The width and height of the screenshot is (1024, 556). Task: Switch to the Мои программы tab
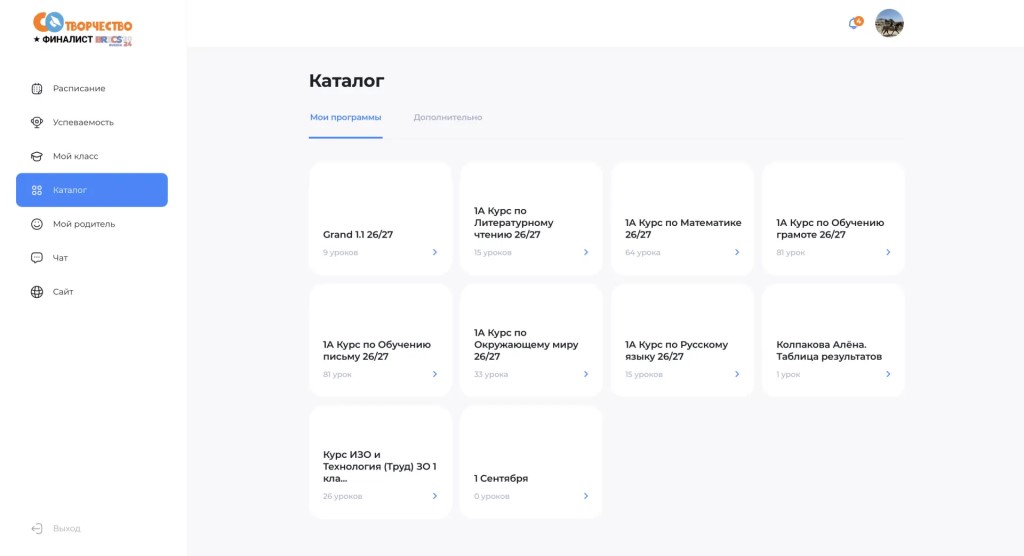point(345,118)
